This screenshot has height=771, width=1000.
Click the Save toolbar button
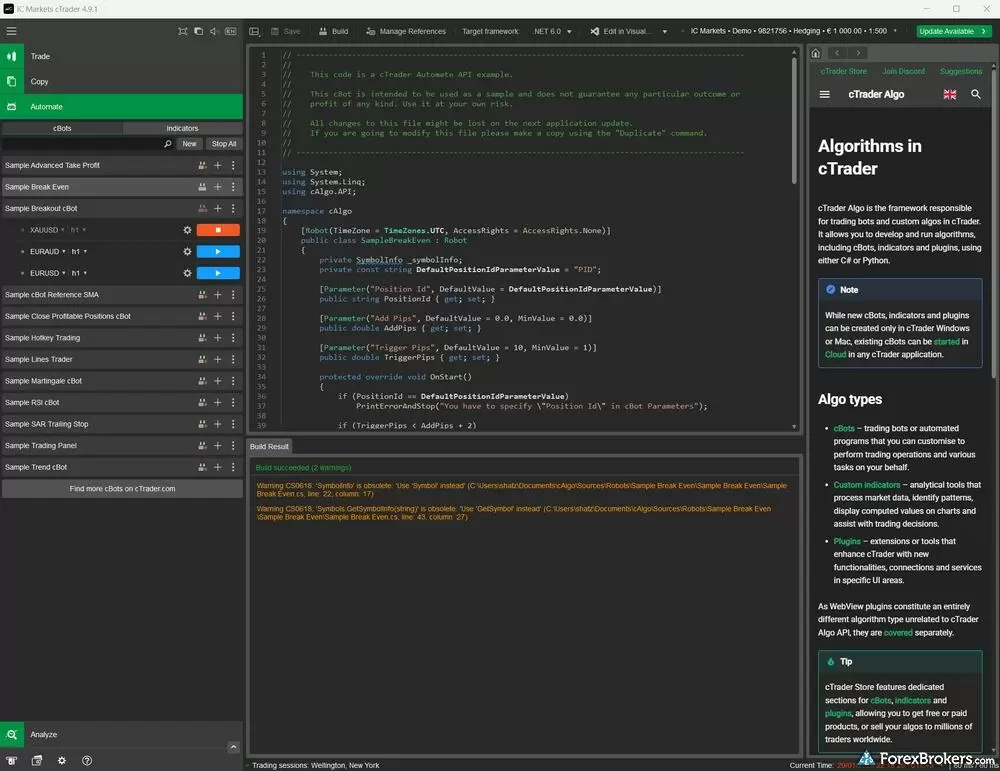(x=286, y=31)
